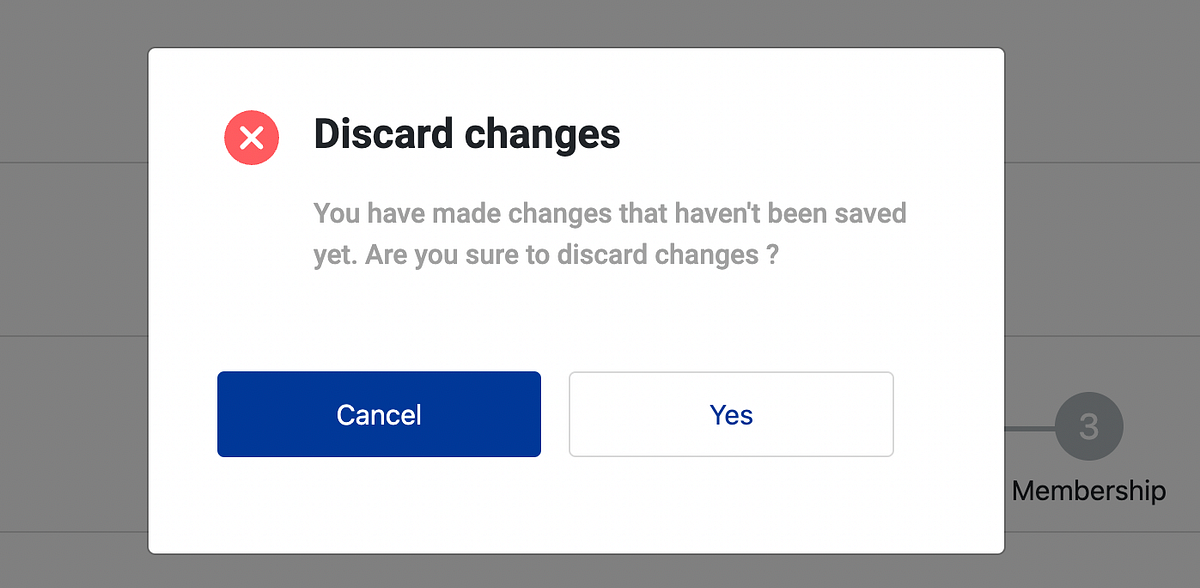1200x588 pixels.
Task: Select the Membership step label
Action: 1089,490
